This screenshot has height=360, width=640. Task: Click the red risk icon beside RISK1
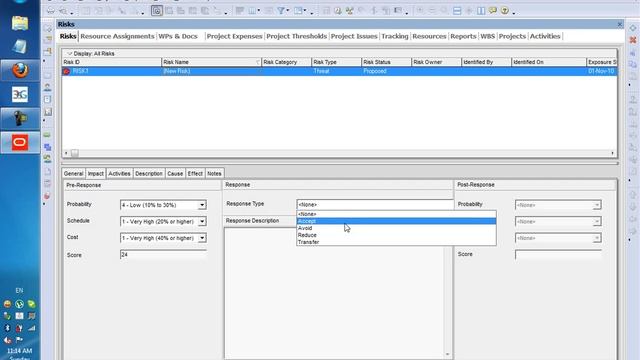67,71
